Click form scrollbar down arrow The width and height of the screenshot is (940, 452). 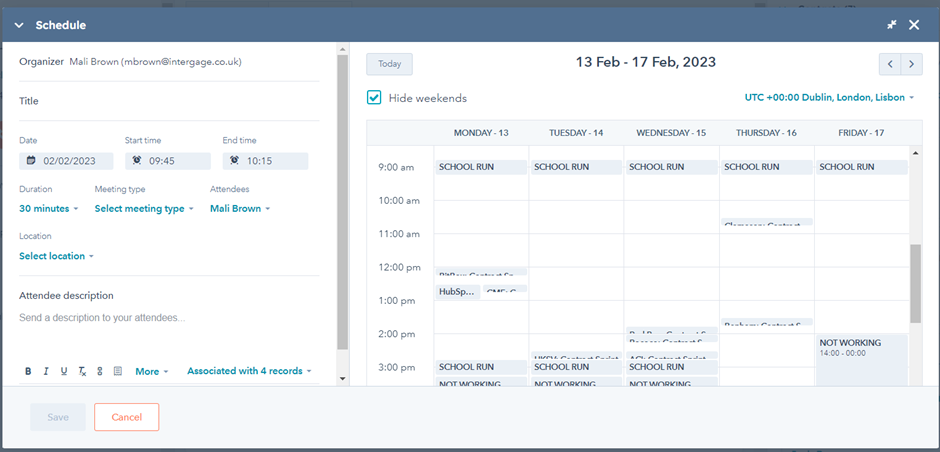point(342,378)
